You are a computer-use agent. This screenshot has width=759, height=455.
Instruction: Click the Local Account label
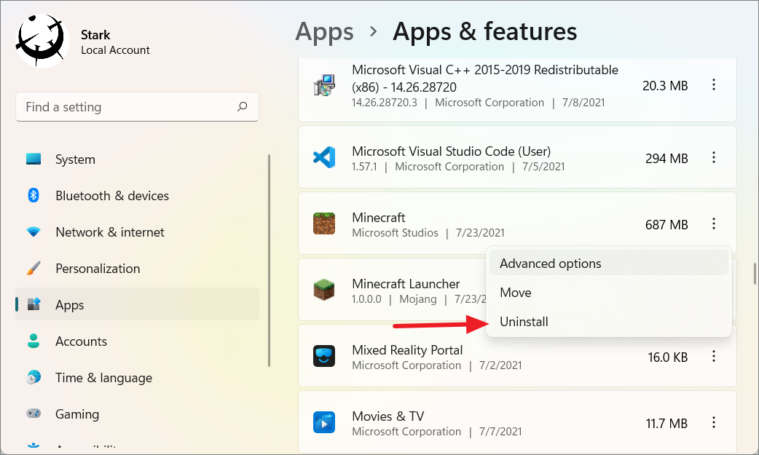pyautogui.click(x=115, y=50)
